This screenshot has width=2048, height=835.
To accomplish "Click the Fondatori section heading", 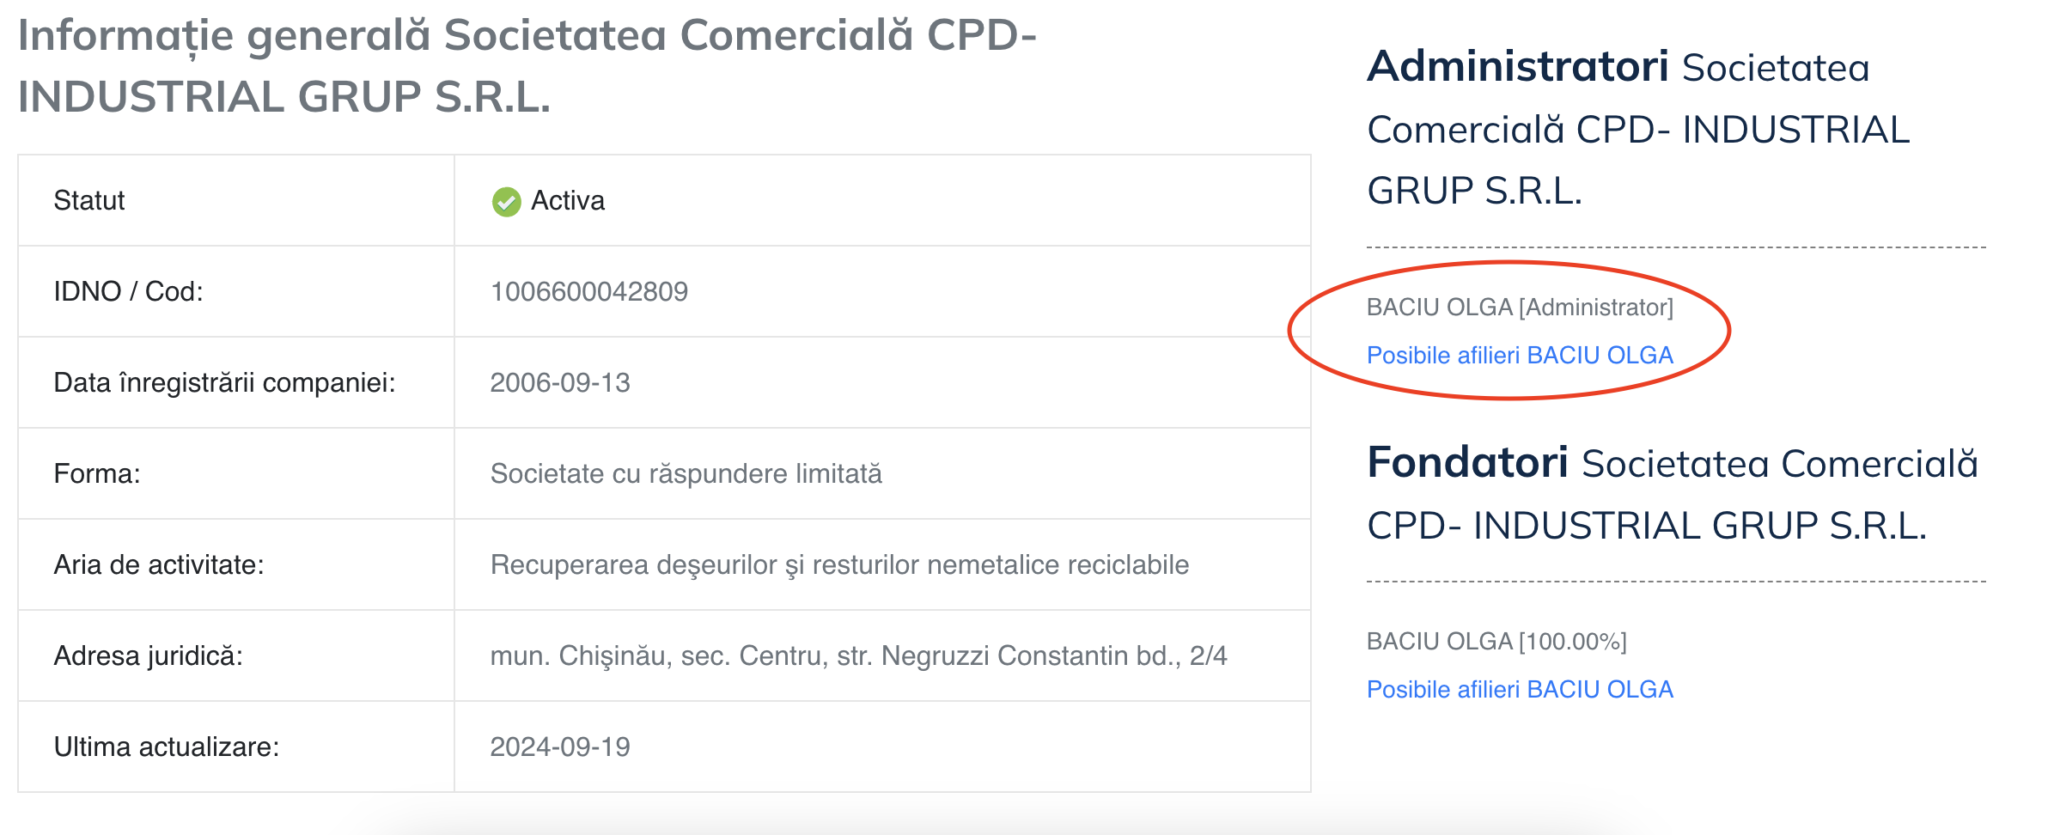I will point(1467,463).
